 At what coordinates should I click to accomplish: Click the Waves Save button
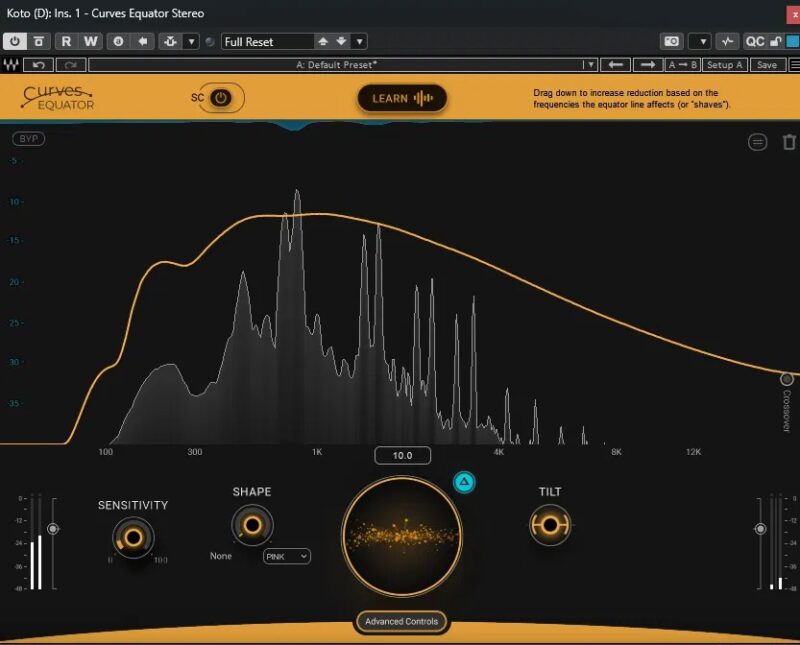point(767,65)
